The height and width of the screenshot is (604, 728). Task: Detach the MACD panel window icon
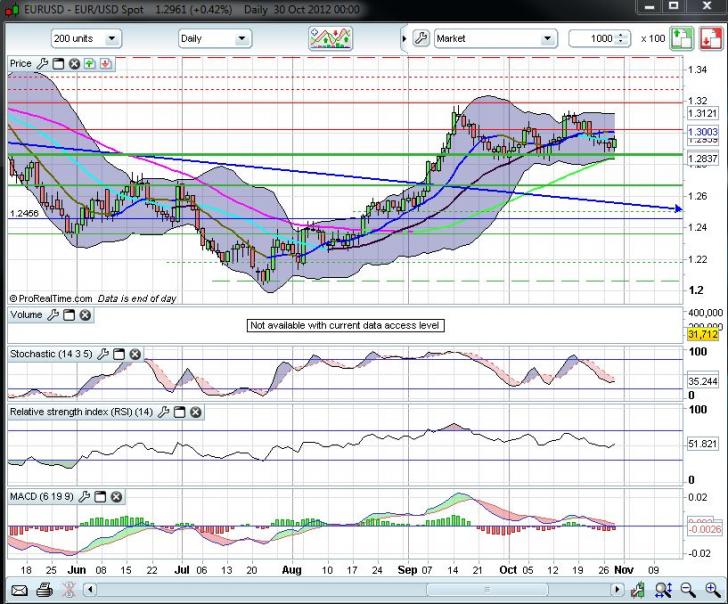click(x=100, y=497)
